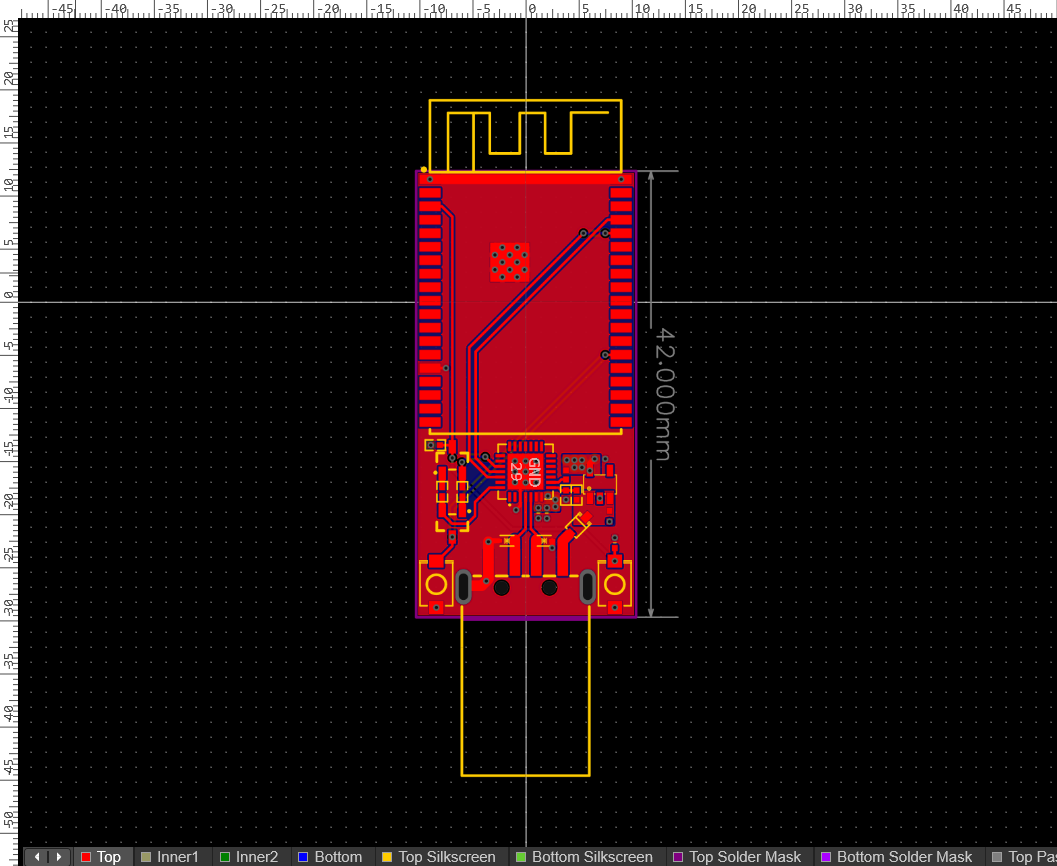
Task: Click the dotted thermal via pad array
Action: (510, 262)
